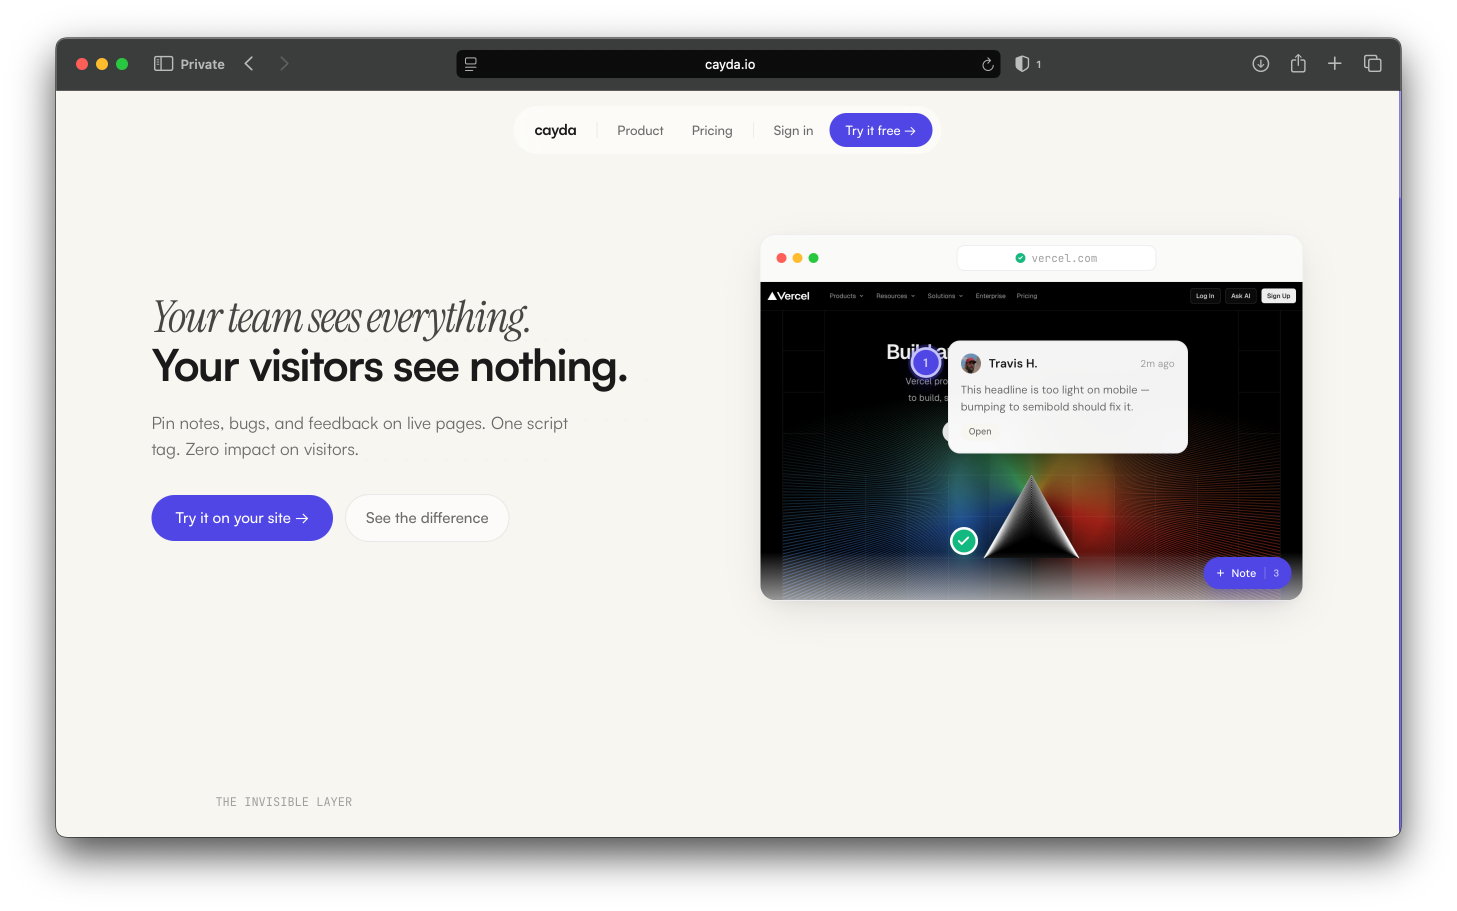Expand the Solutions dropdown in mockup
This screenshot has width=1457, height=911.
[945, 296]
